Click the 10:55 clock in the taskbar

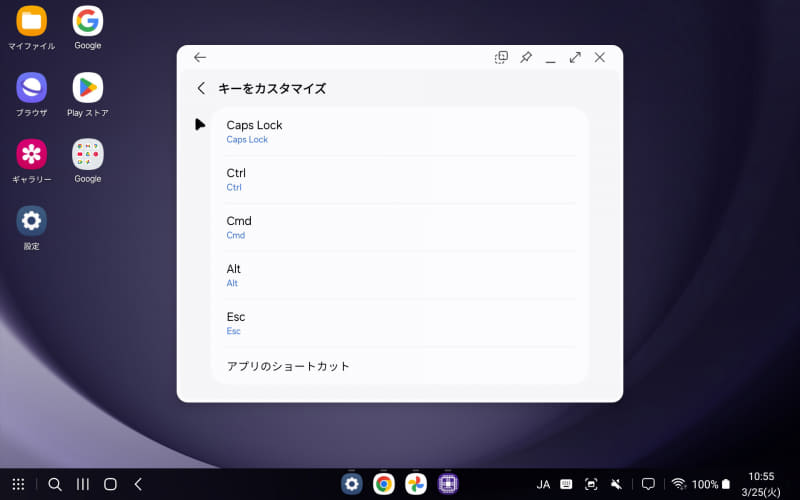[761, 477]
